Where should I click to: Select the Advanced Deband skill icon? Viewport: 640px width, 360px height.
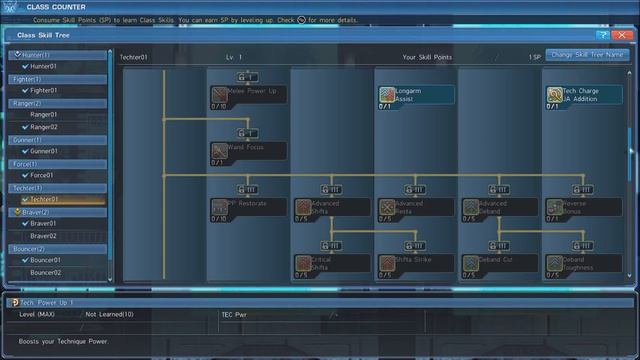(471, 207)
